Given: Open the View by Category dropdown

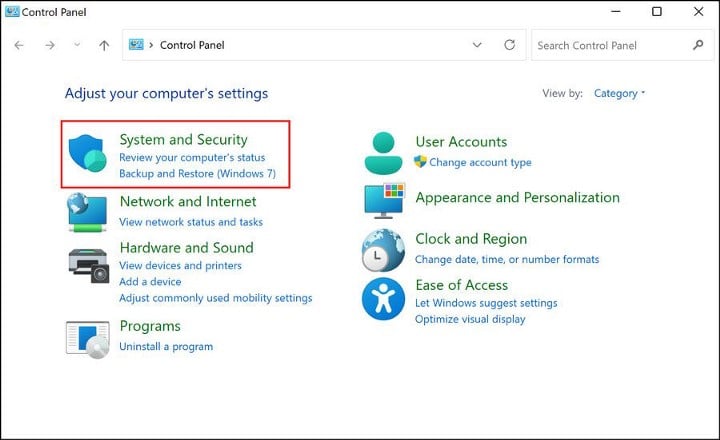Looking at the screenshot, I should pos(619,93).
